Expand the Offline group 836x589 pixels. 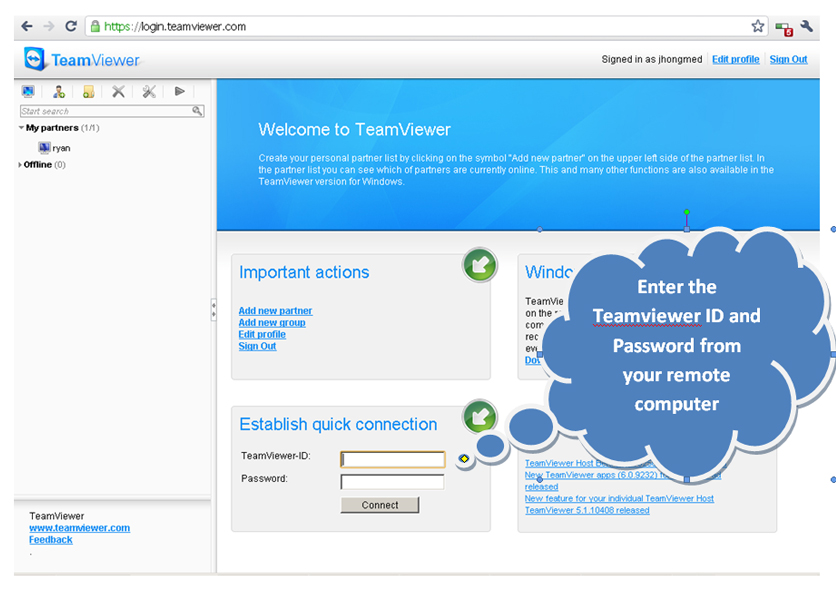click(21, 165)
